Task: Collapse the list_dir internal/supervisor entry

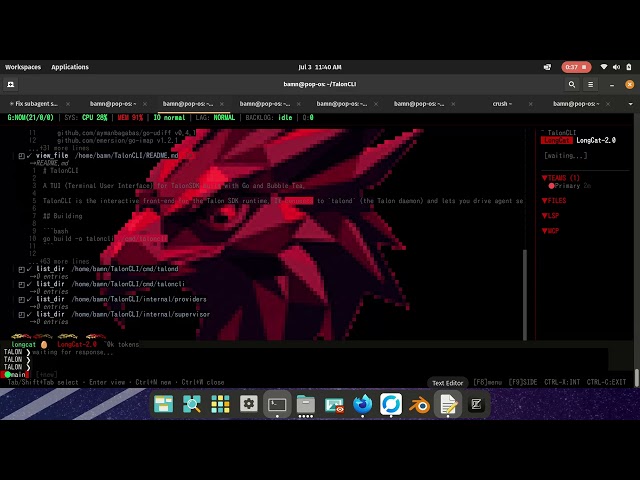Action: pyautogui.click(x=22, y=315)
